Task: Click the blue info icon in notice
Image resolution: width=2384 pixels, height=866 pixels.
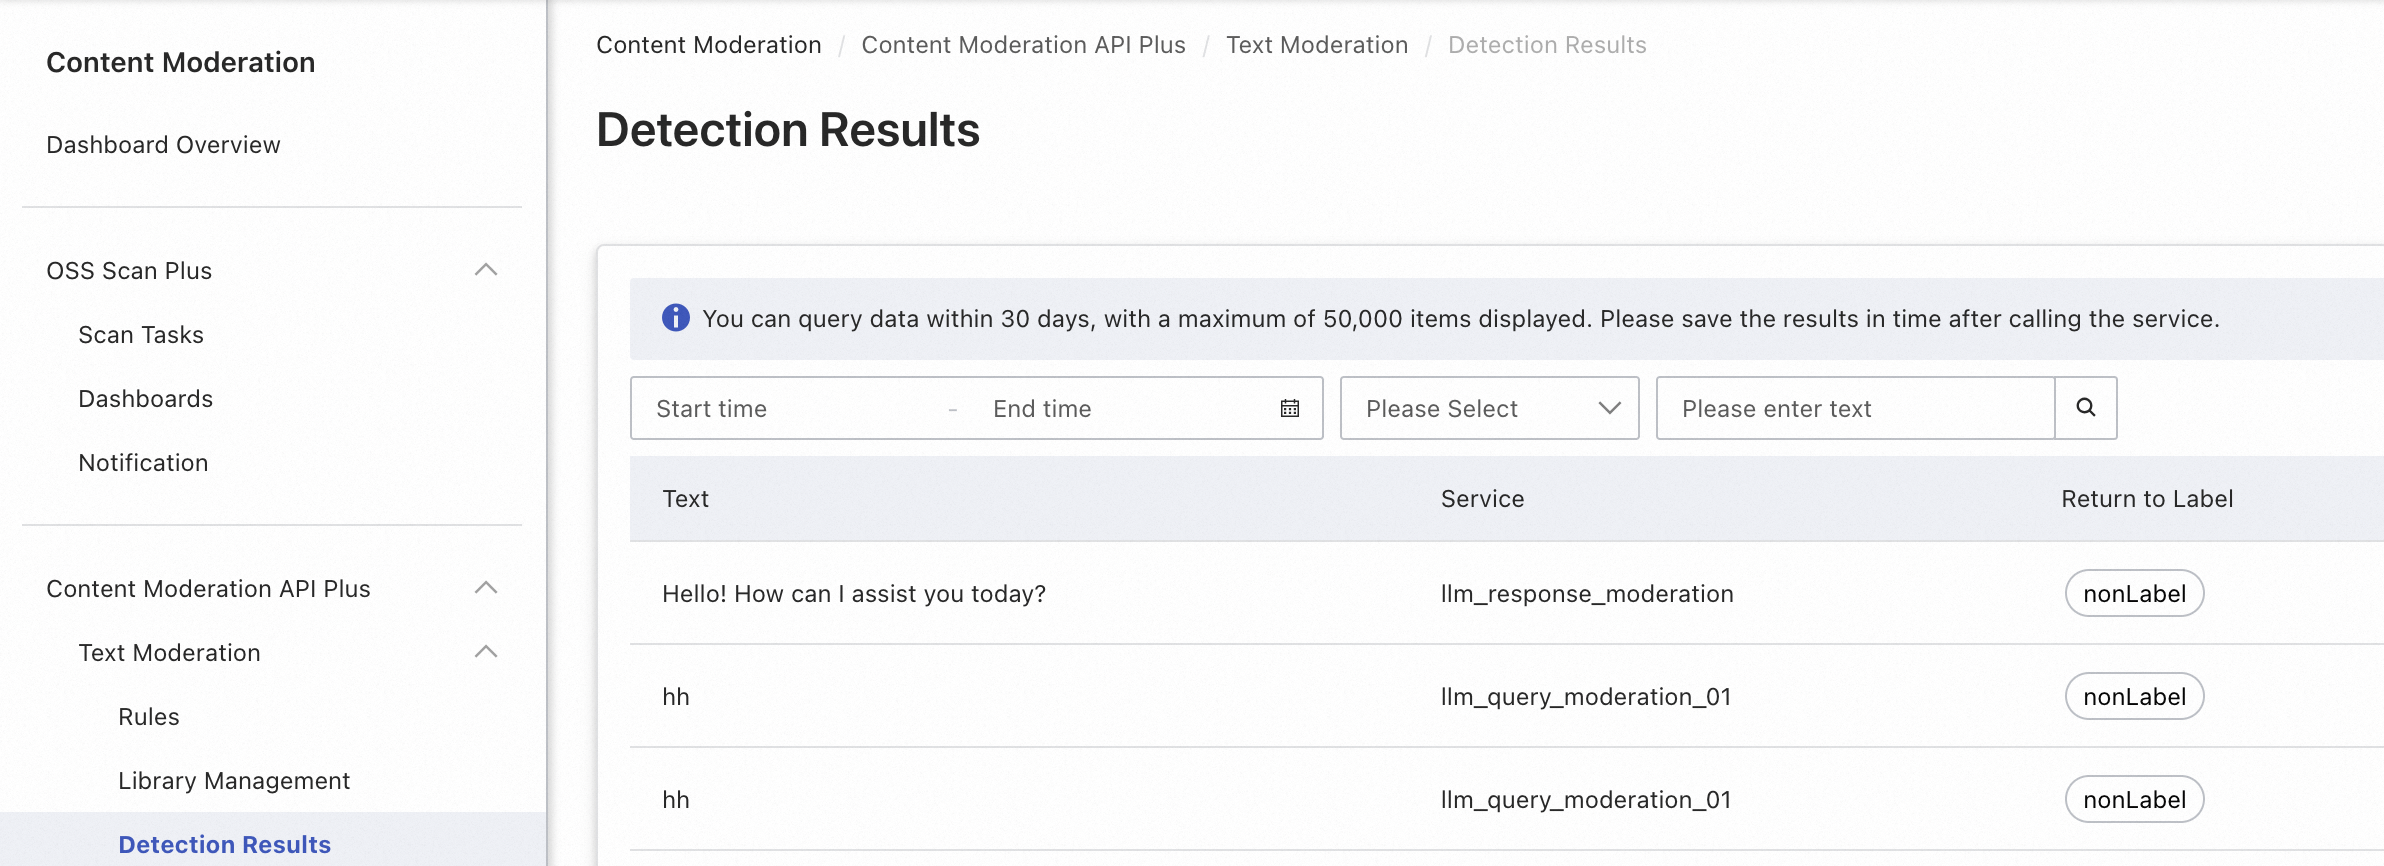Action: coord(676,318)
